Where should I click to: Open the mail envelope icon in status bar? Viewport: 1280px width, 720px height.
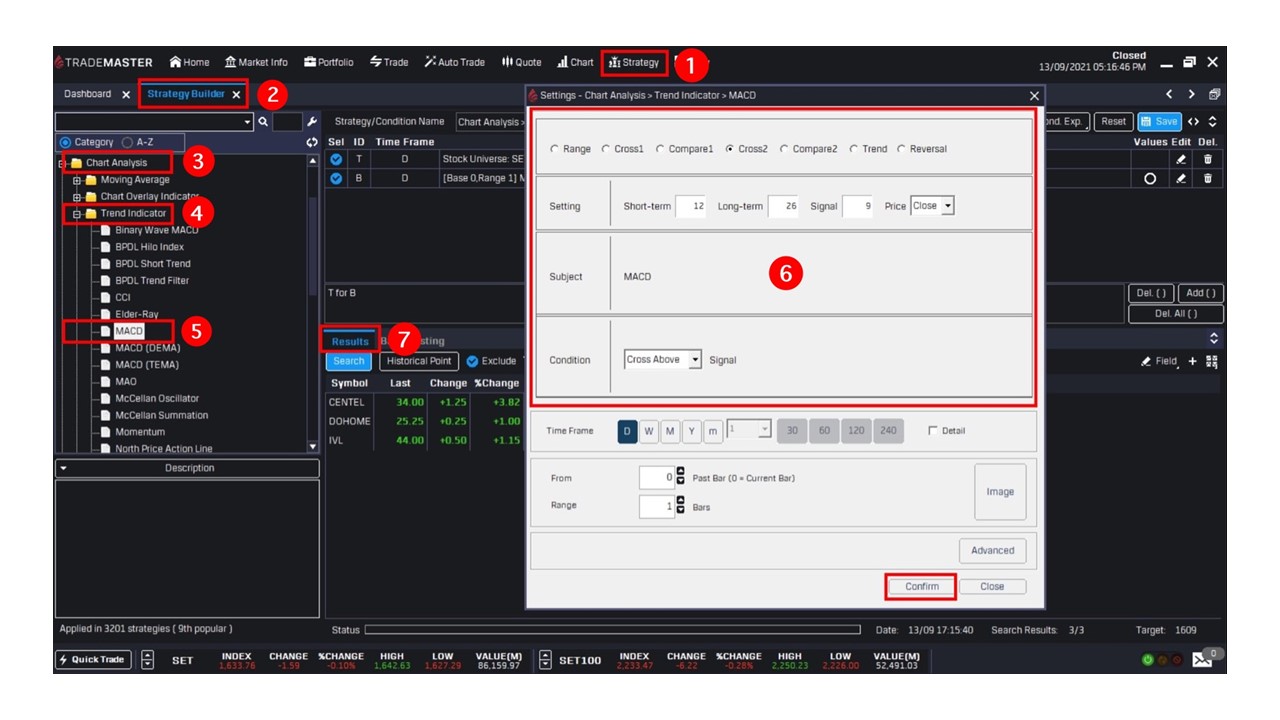[x=1201, y=661]
